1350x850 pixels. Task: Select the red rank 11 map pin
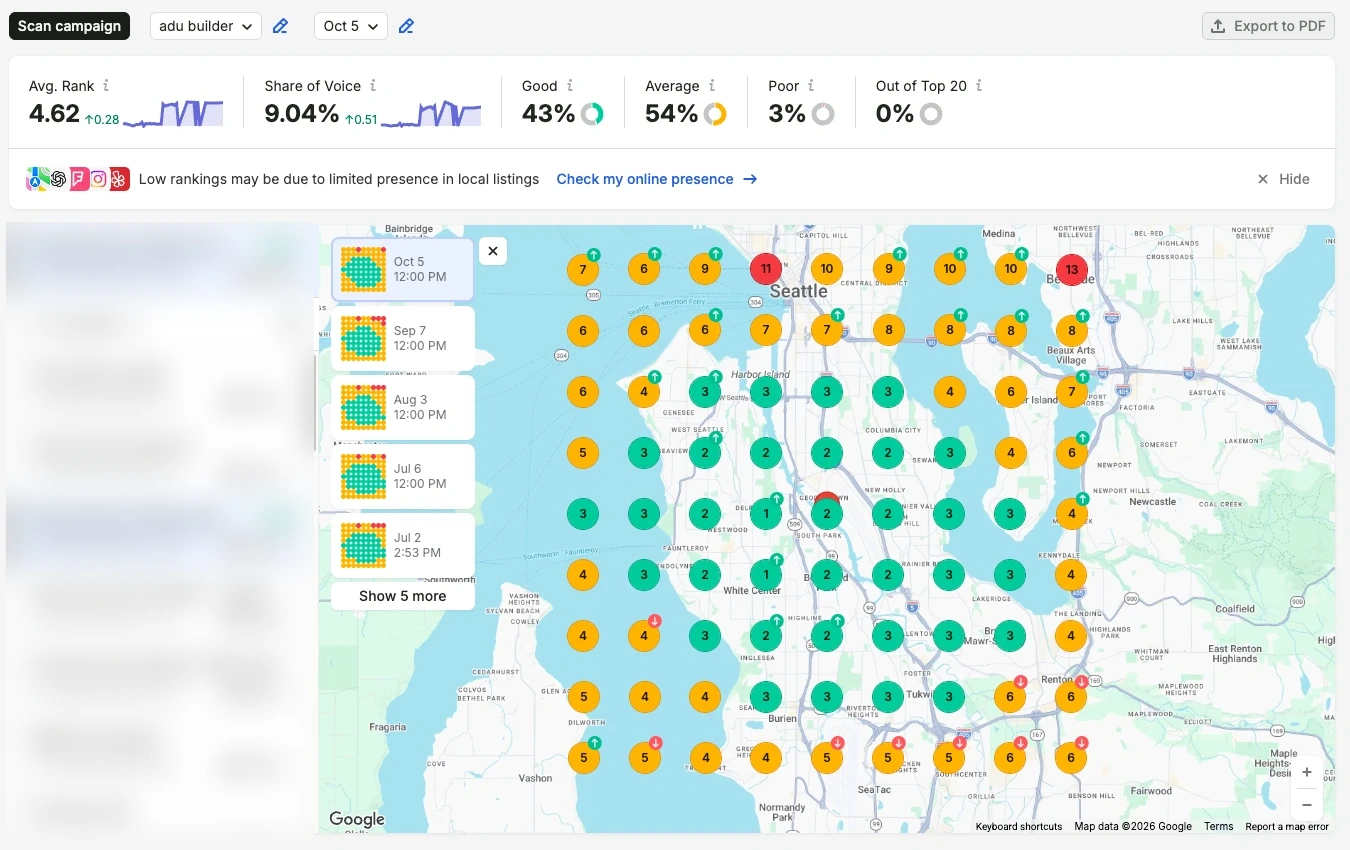tap(766, 269)
